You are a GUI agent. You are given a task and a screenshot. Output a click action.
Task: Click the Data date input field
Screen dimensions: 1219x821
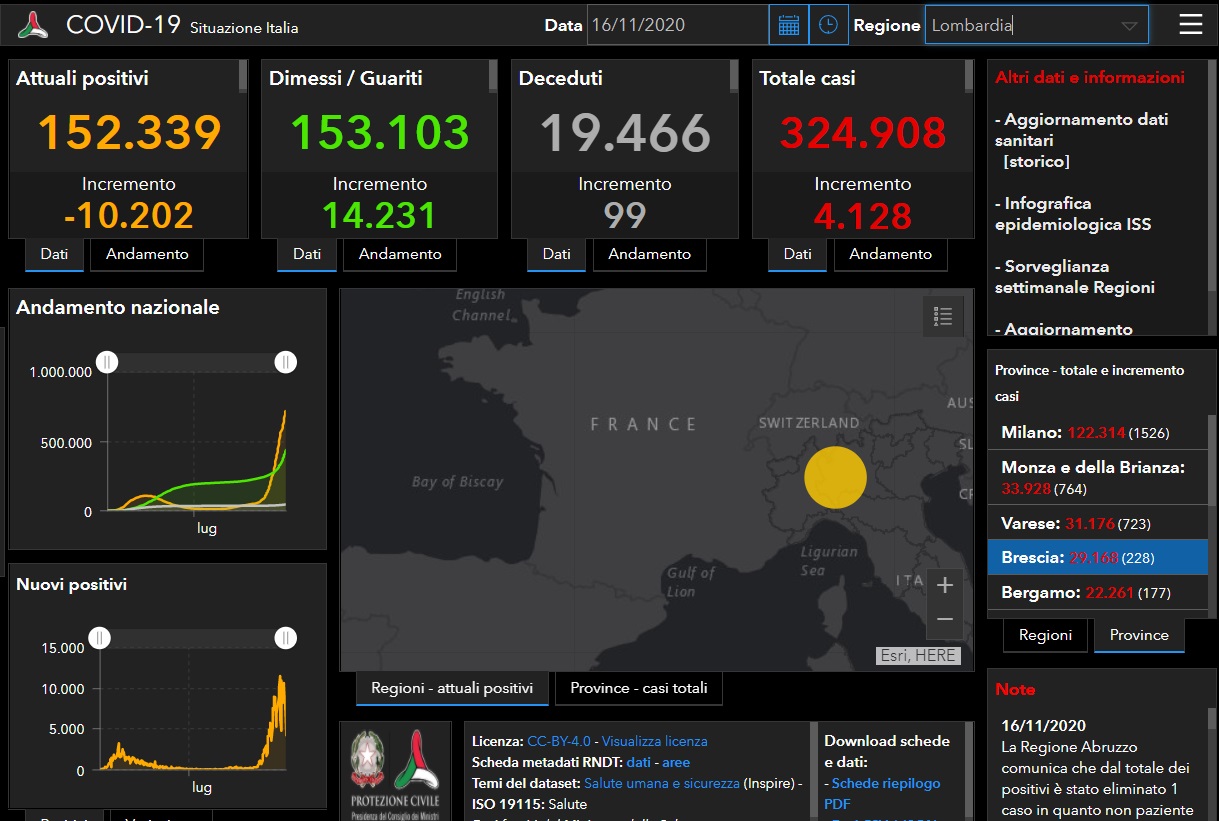(x=676, y=26)
